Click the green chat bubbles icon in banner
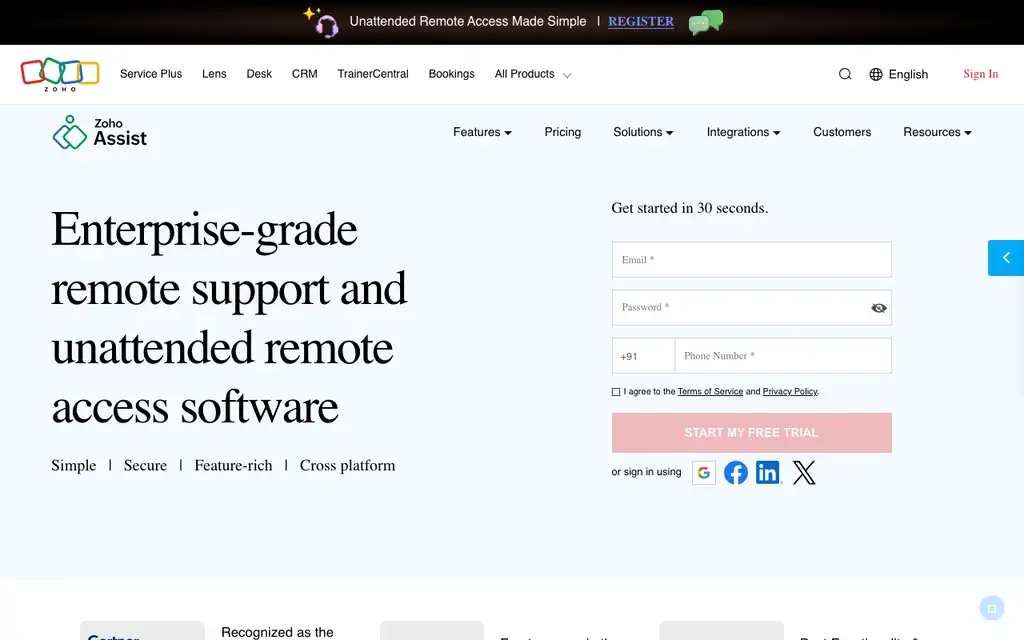Screen dimensions: 1024x640 706,22
